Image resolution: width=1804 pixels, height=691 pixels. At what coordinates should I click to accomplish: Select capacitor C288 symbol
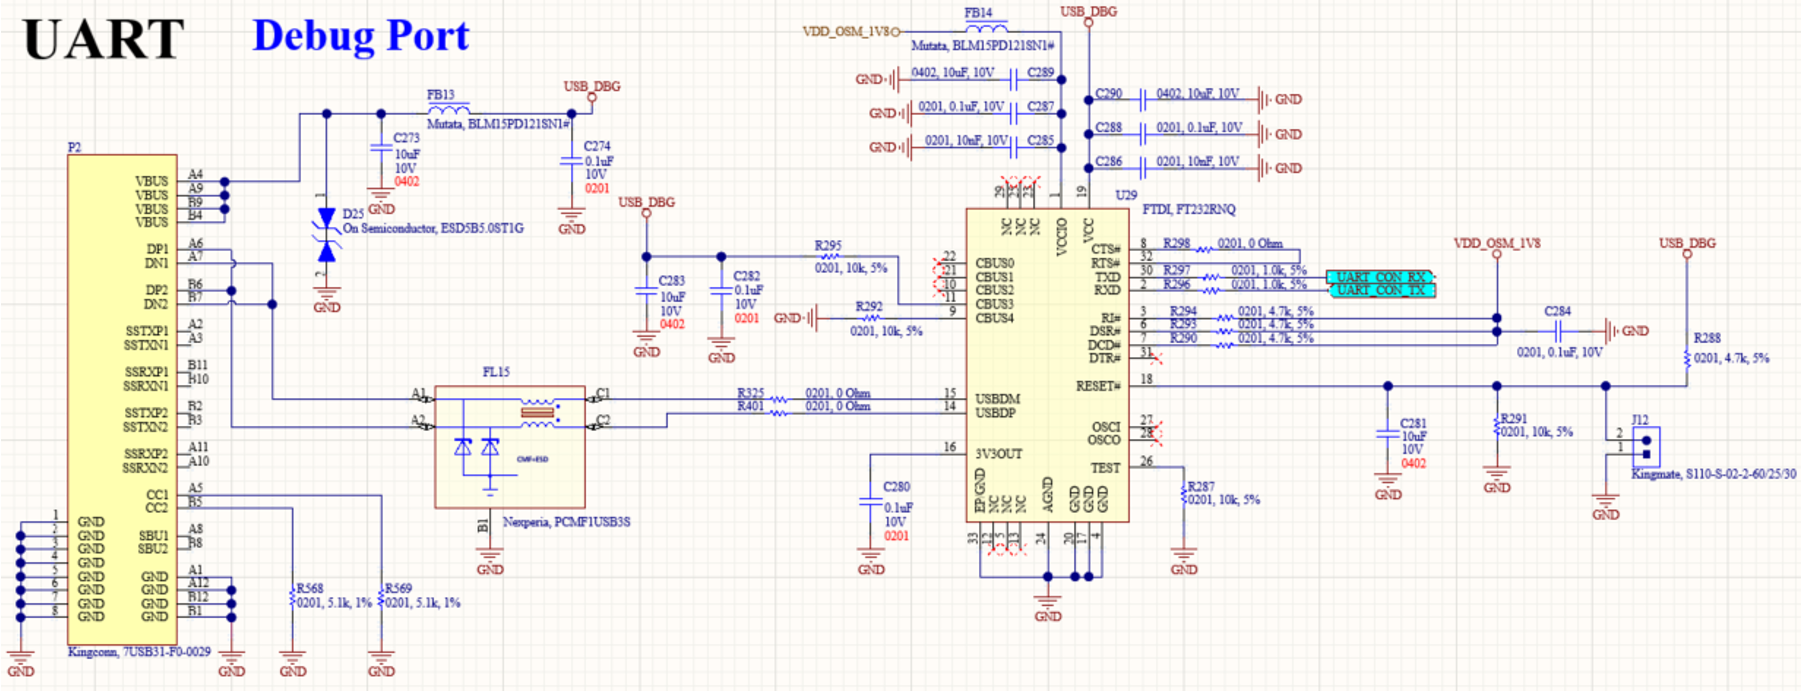tap(1142, 134)
